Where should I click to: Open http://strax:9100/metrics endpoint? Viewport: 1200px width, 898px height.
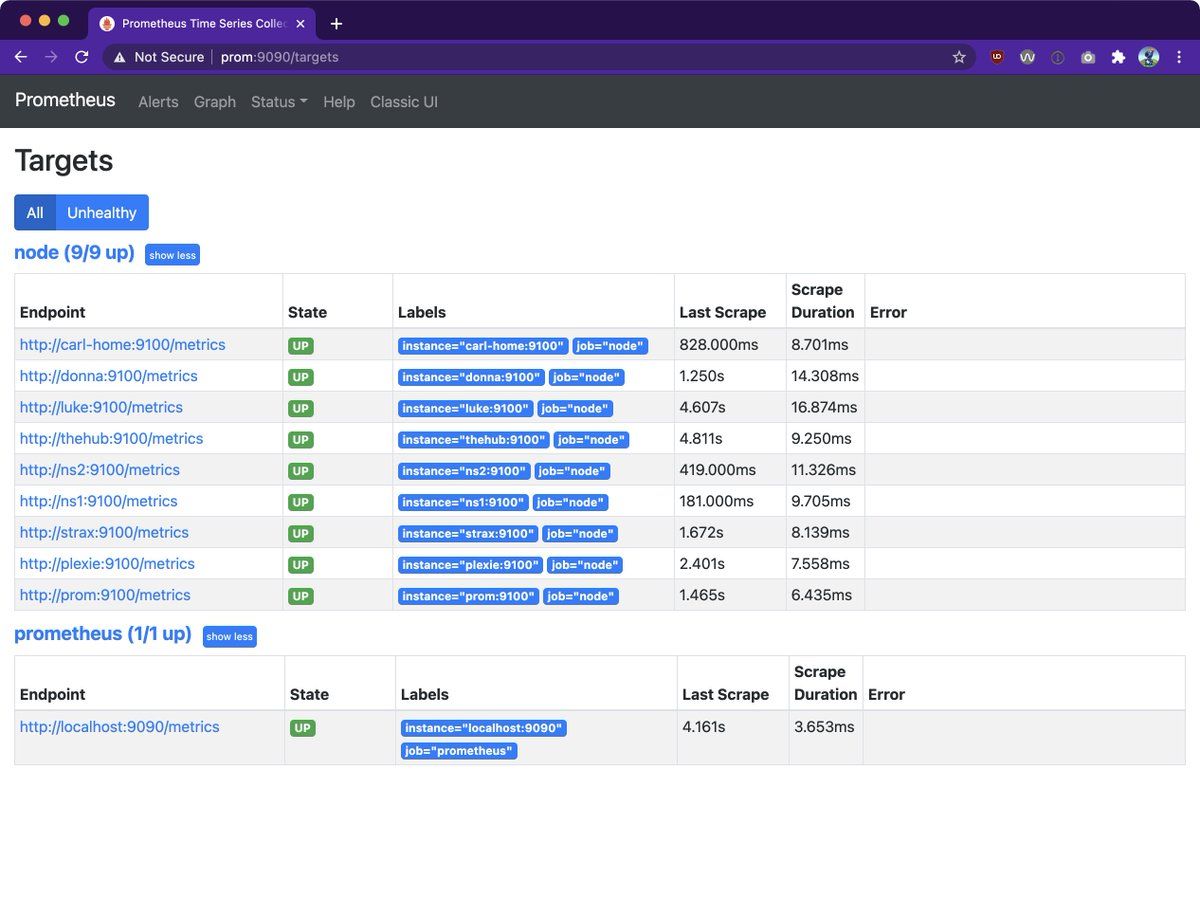104,532
